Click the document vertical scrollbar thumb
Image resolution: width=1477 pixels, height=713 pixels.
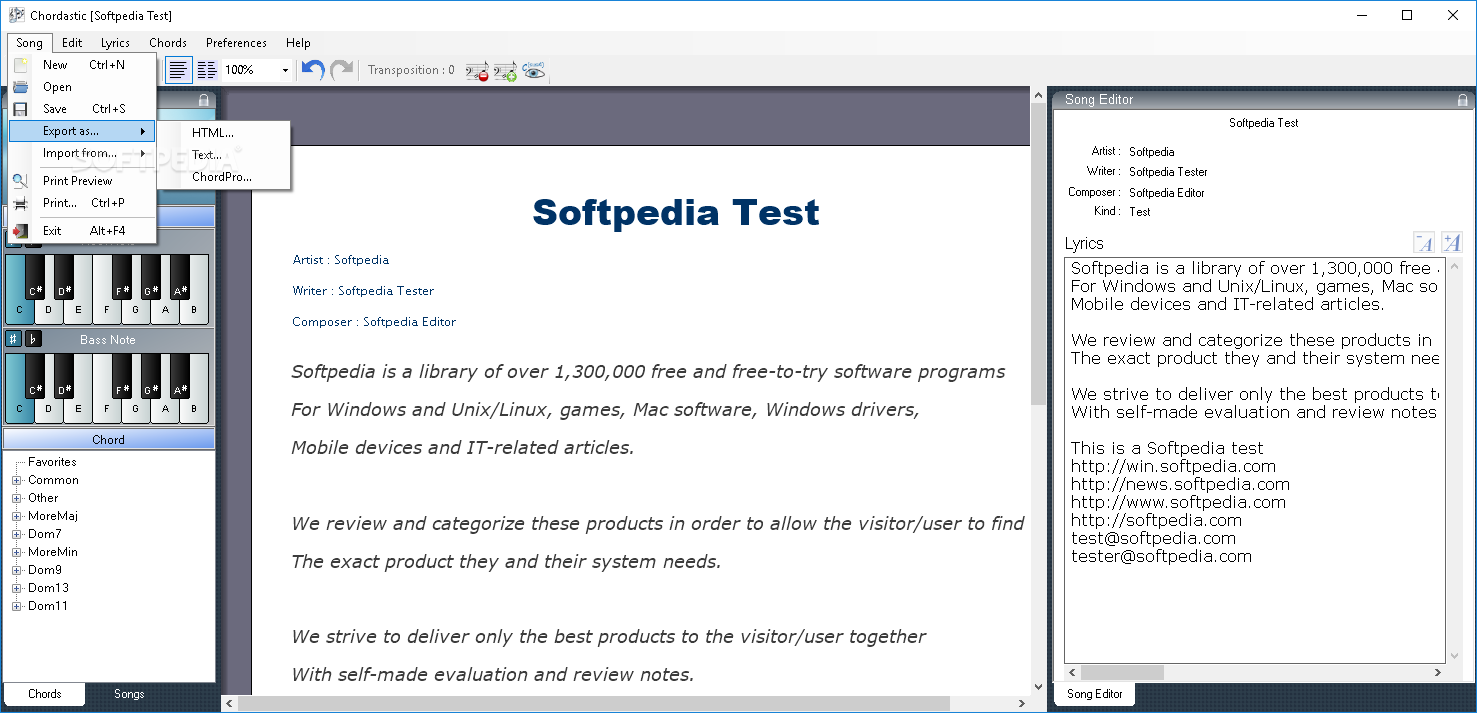pyautogui.click(x=1038, y=254)
